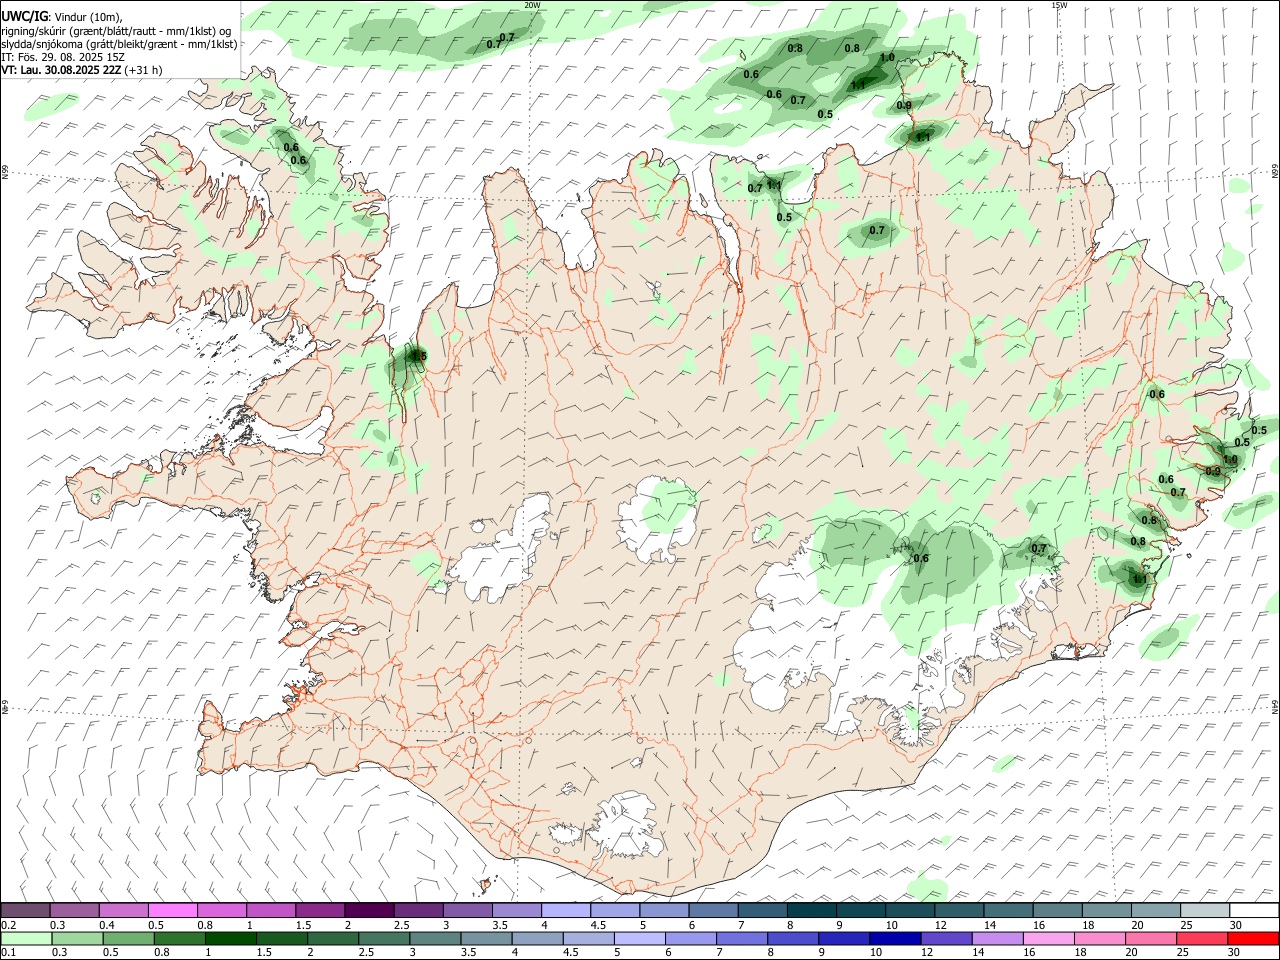
Task: Click the teal 12 mm snow-scale swatch
Action: pyautogui.click(x=958, y=910)
